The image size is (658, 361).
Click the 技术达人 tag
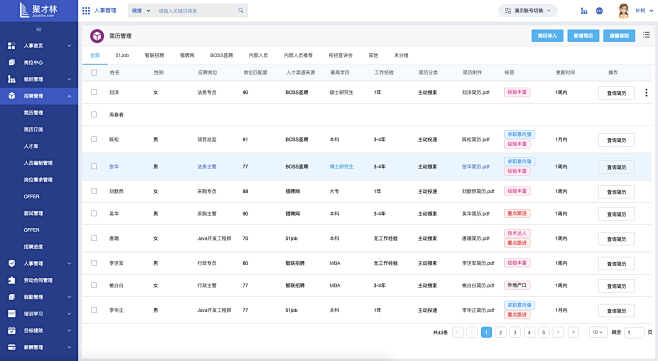pyautogui.click(x=517, y=233)
